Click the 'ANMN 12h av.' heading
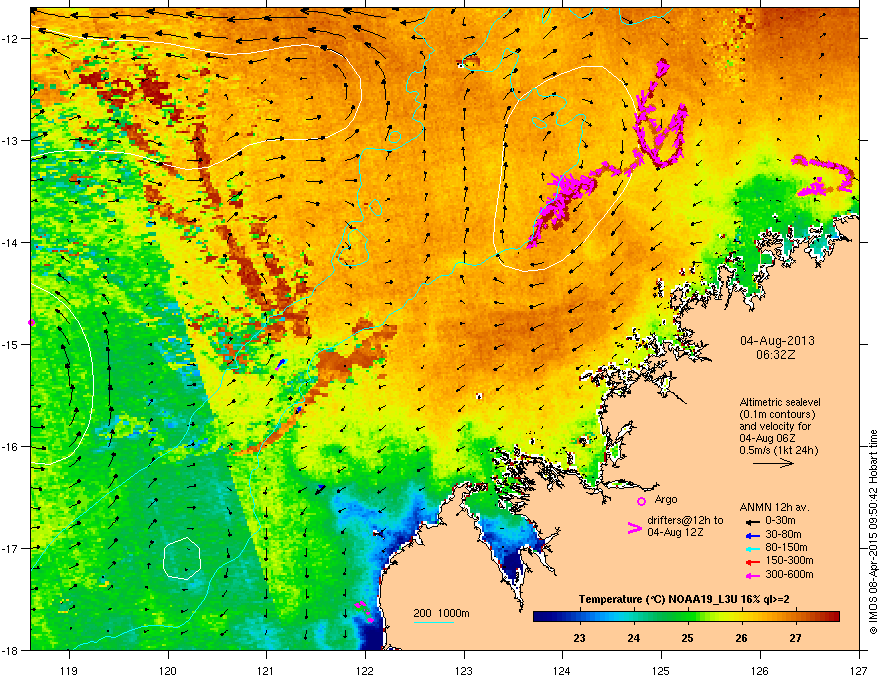The width and height of the screenshot is (880, 680). click(774, 507)
